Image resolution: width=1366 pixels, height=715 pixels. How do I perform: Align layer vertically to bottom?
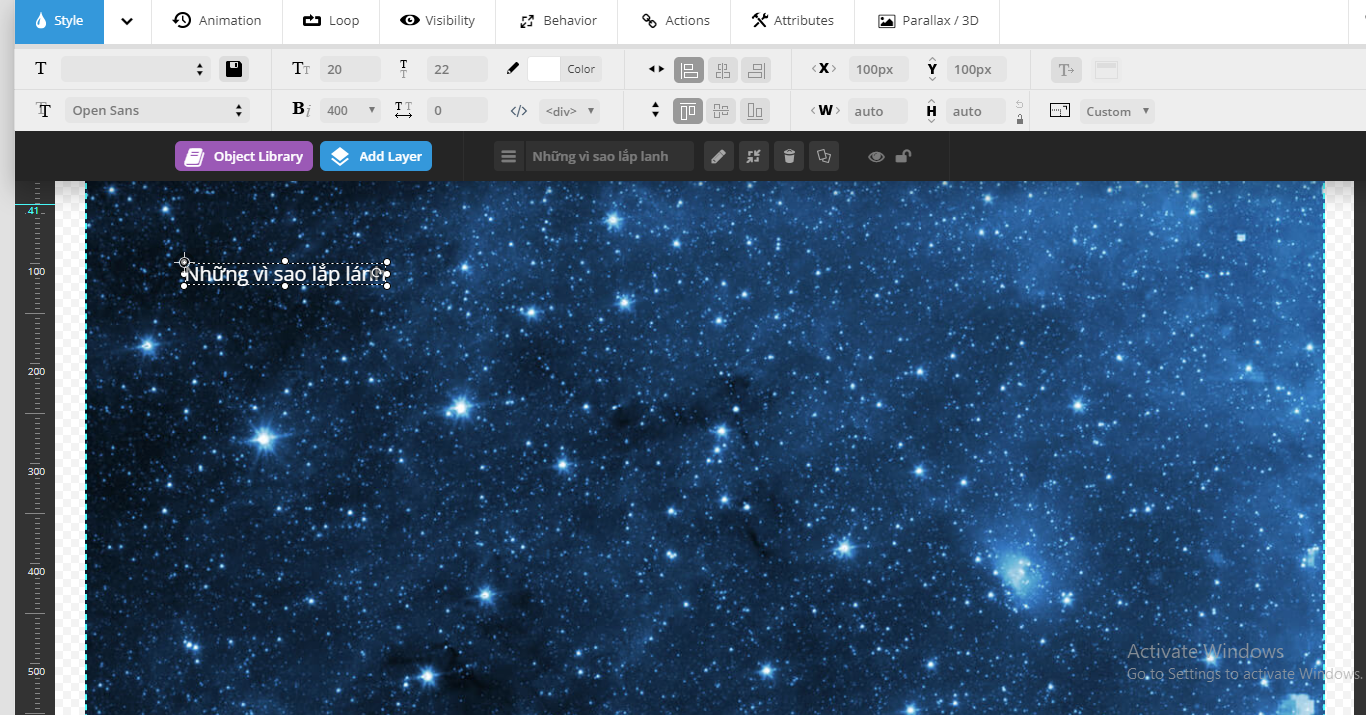756,111
